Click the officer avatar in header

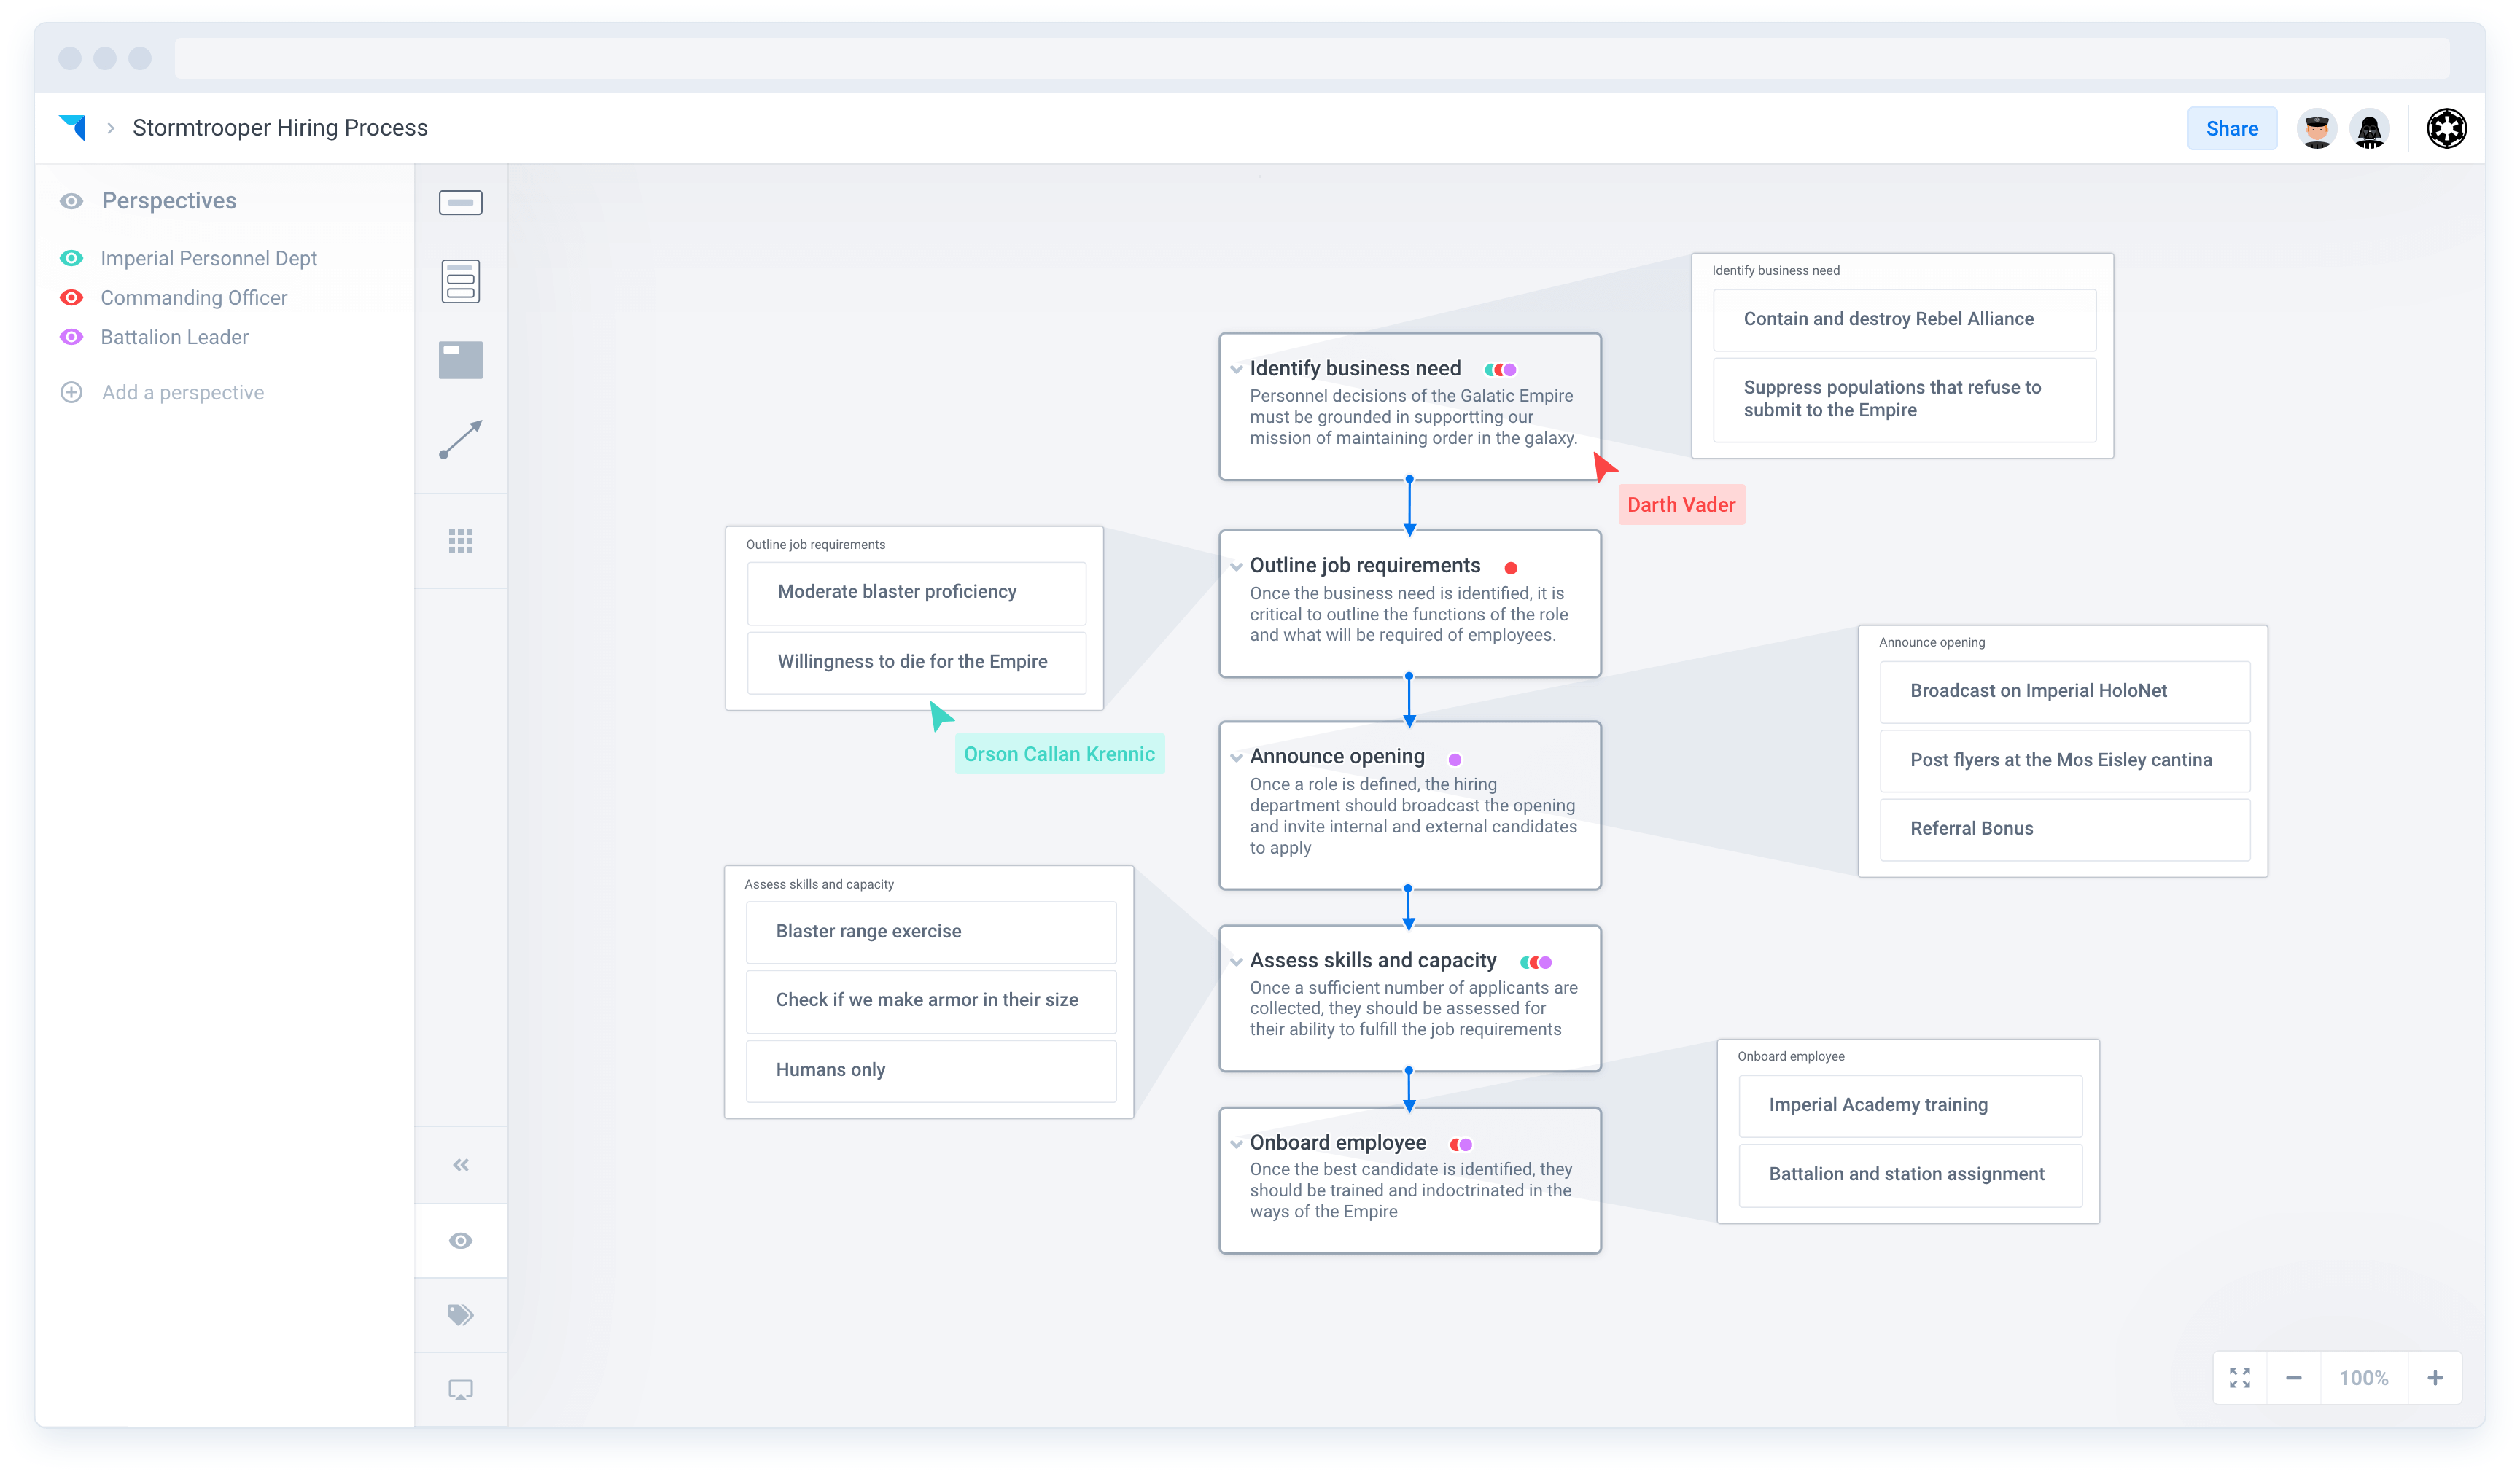pyautogui.click(x=2316, y=128)
